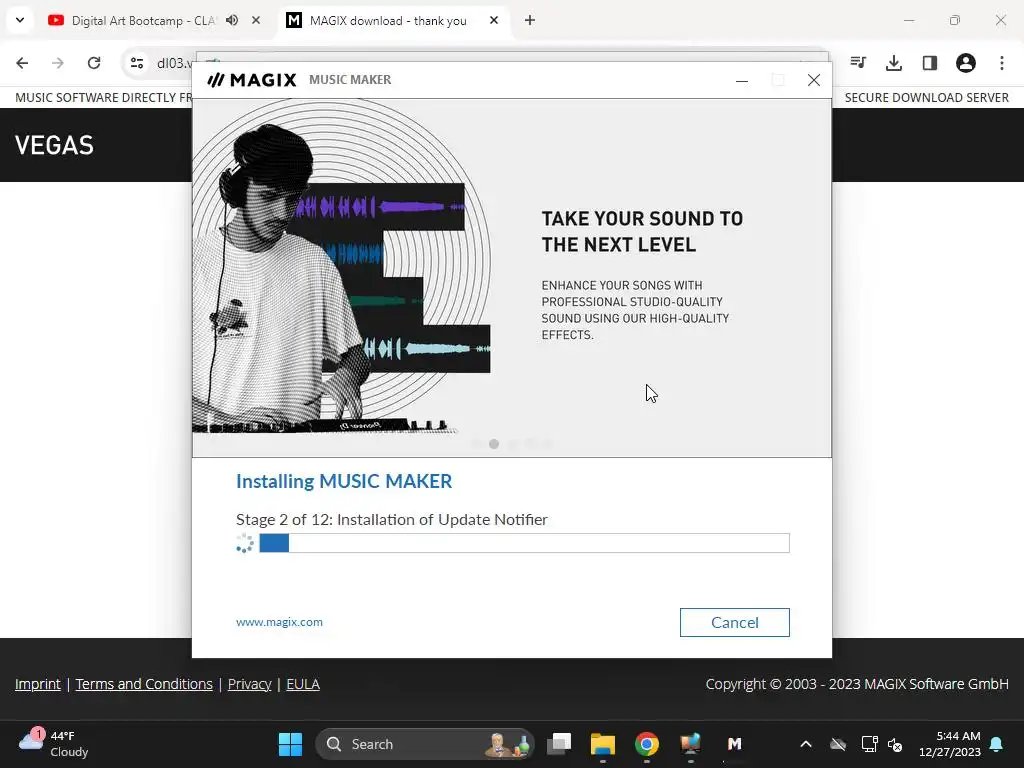Image resolution: width=1024 pixels, height=768 pixels.
Task: Open the Imprint link
Action: [38, 684]
